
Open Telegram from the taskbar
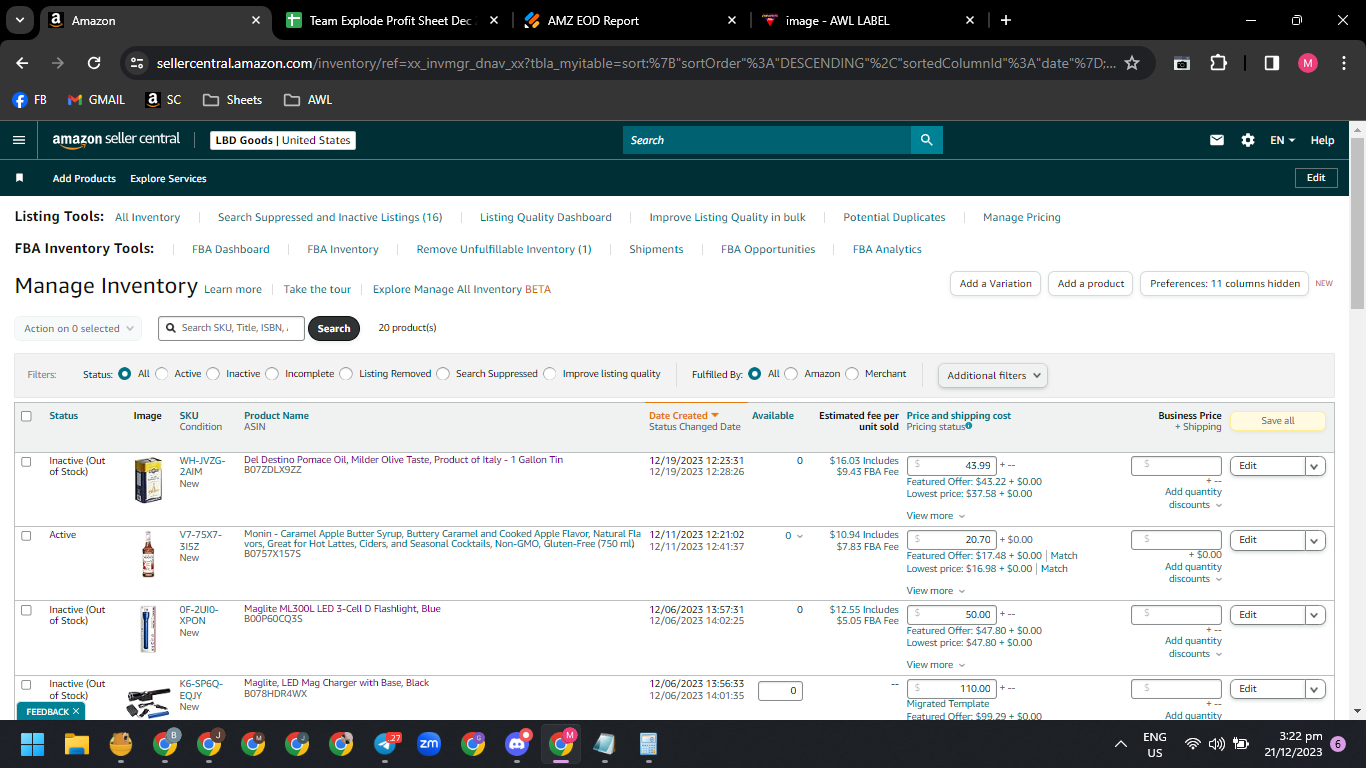pos(386,744)
